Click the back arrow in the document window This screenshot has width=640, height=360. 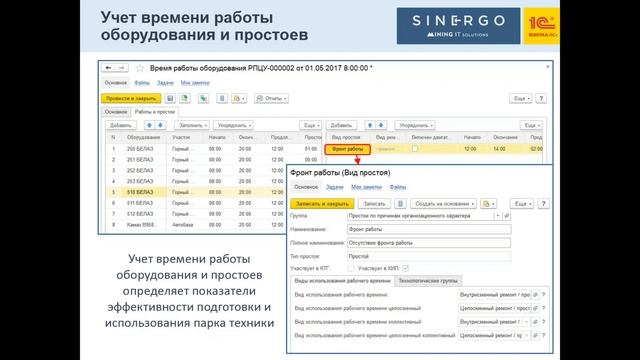[109, 68]
